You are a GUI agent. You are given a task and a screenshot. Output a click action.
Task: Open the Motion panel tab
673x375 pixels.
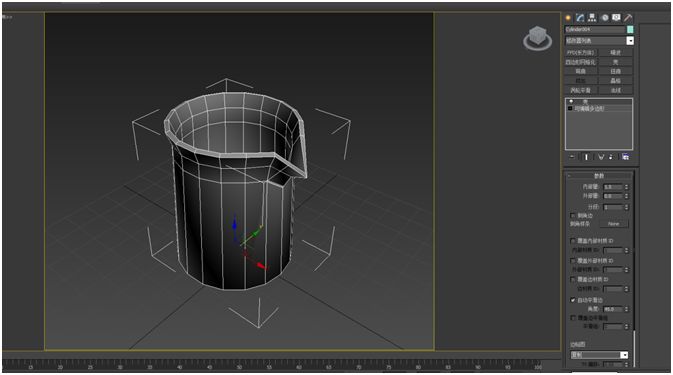605,18
